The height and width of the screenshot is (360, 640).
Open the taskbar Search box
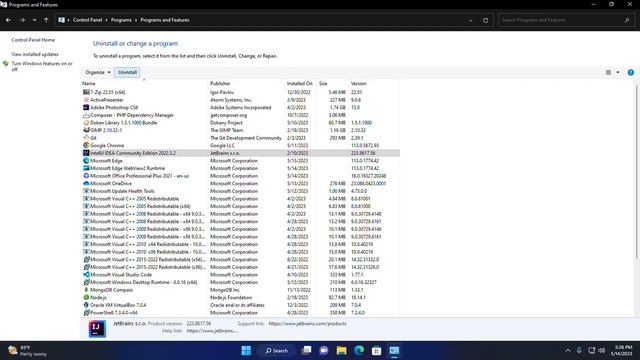[277, 351]
